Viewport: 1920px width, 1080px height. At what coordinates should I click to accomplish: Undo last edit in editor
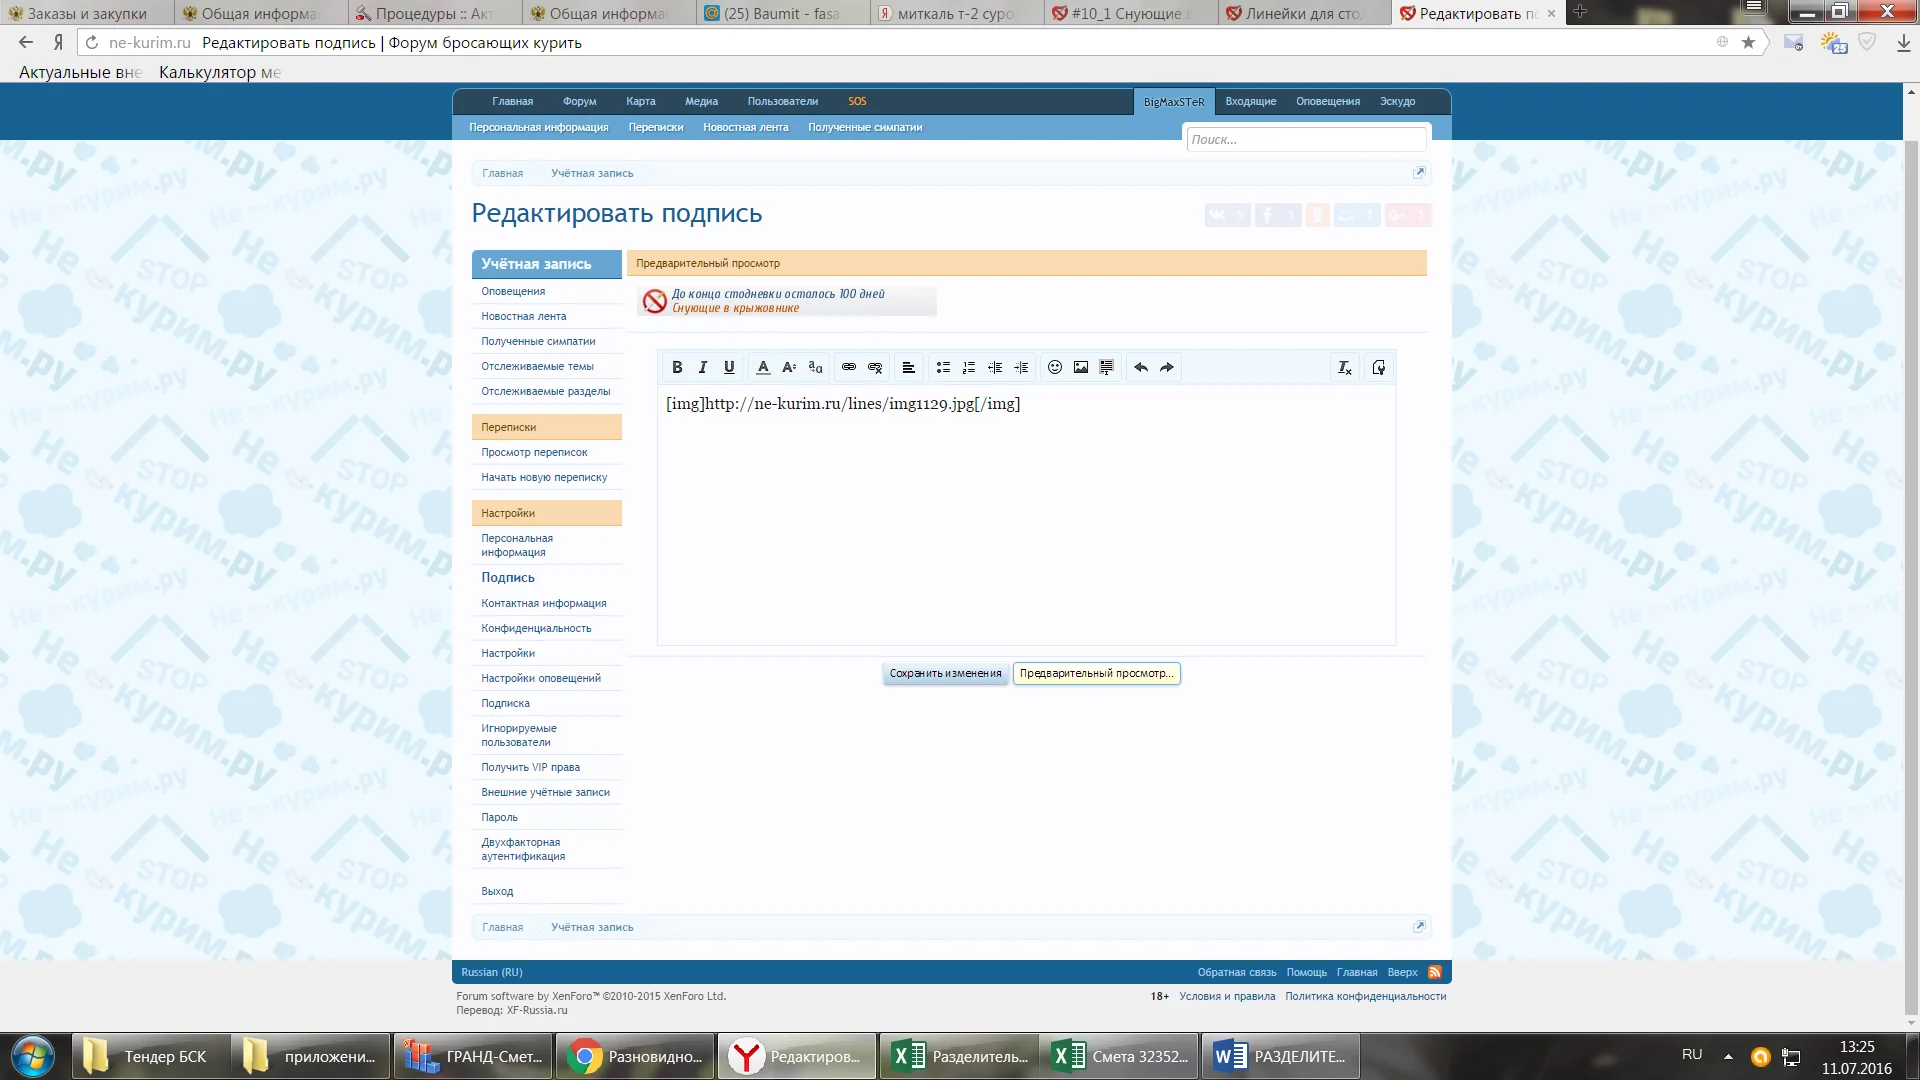1141,368
